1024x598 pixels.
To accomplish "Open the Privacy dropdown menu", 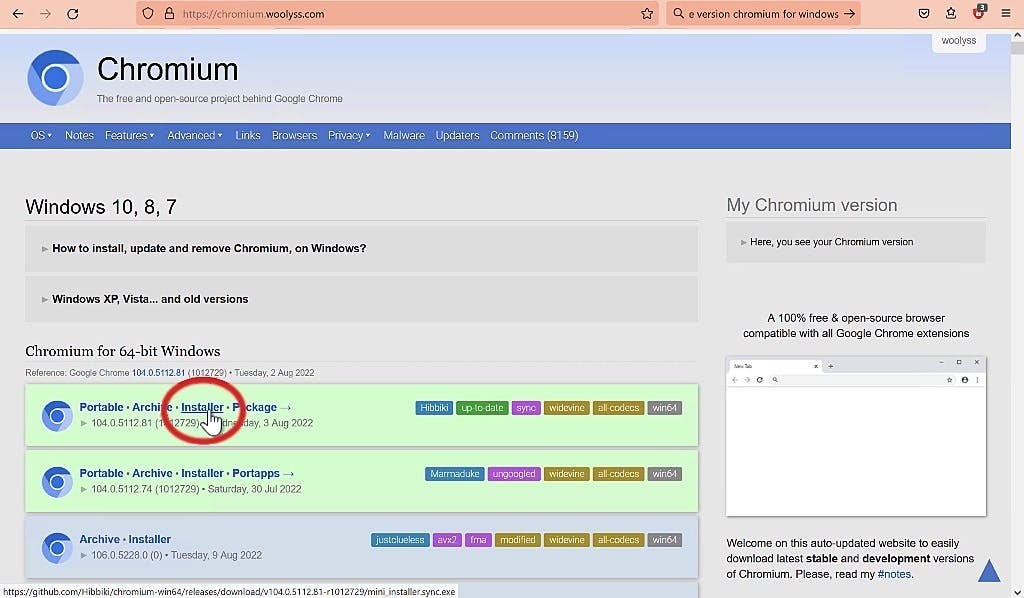I will click(x=349, y=135).
